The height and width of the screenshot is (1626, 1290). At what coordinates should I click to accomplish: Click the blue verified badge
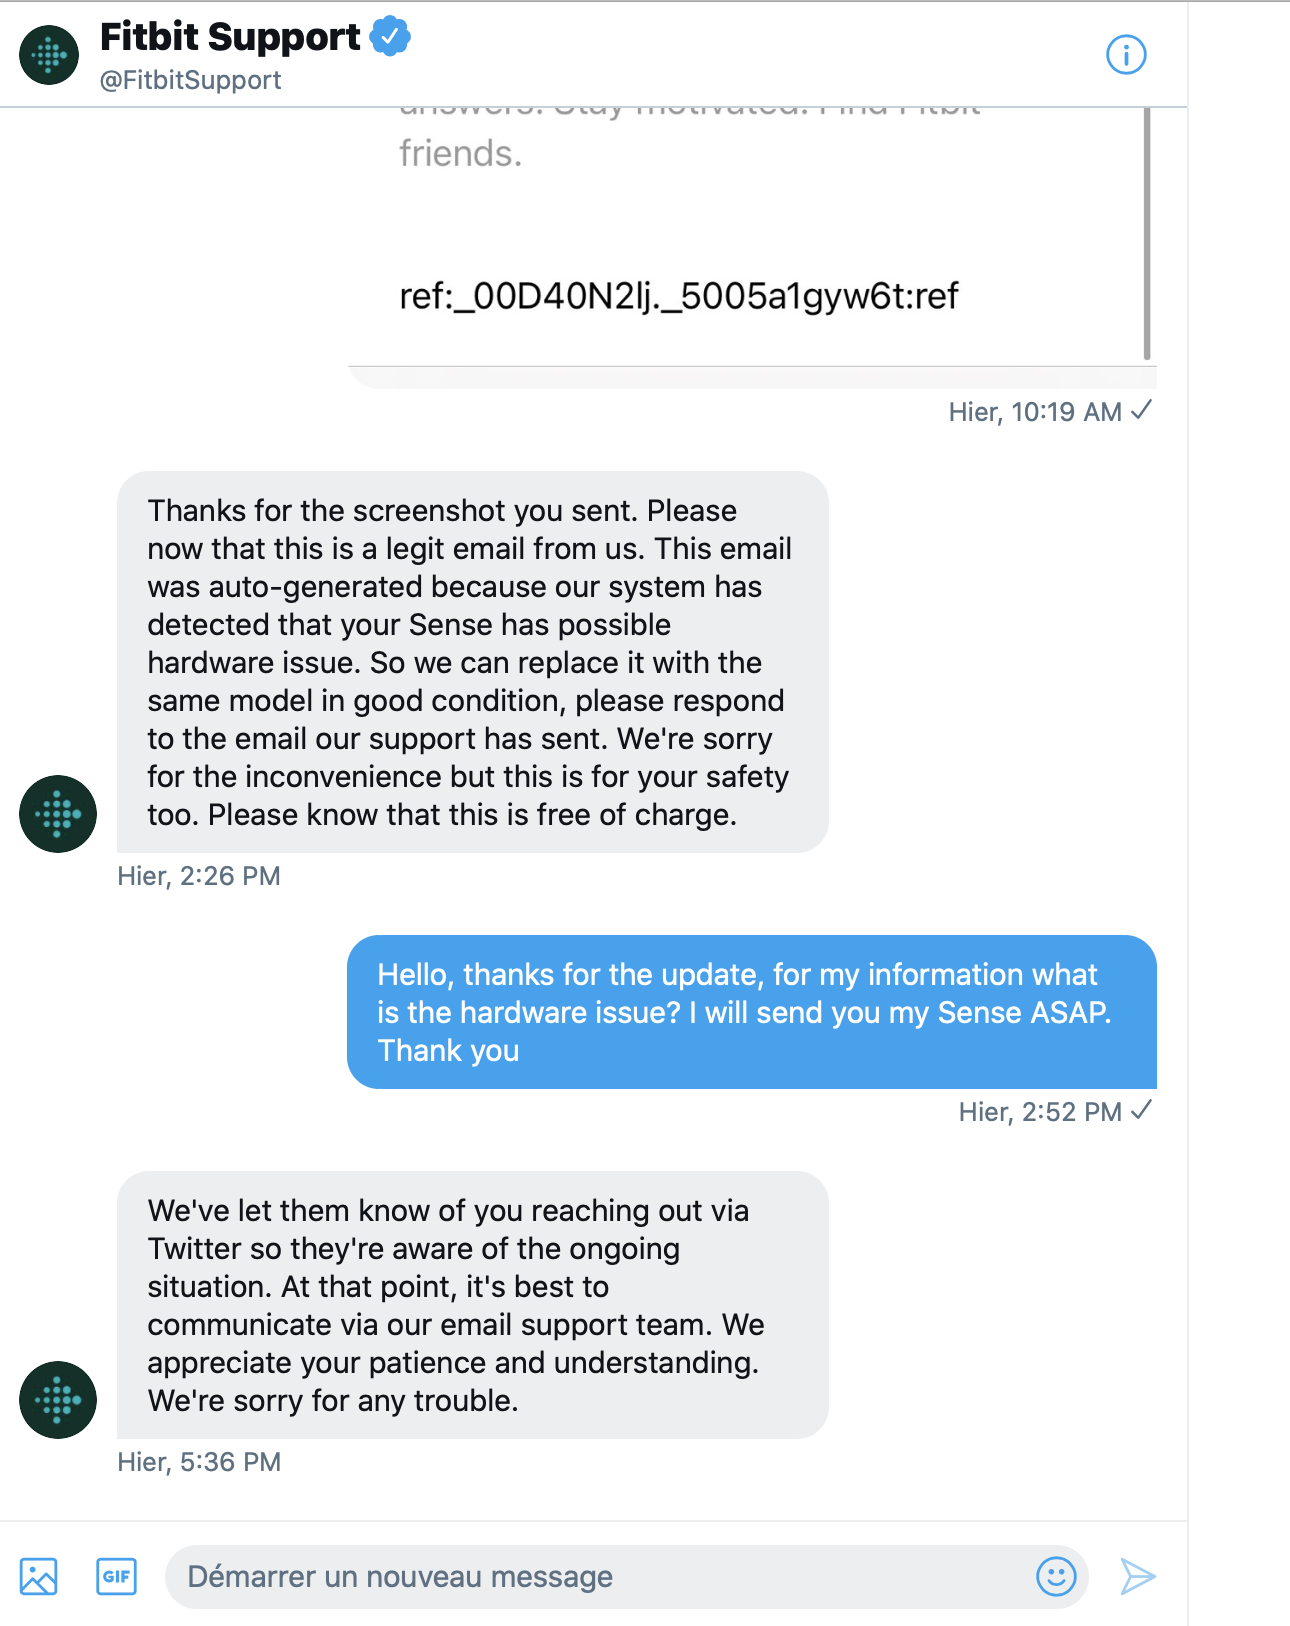tap(390, 37)
